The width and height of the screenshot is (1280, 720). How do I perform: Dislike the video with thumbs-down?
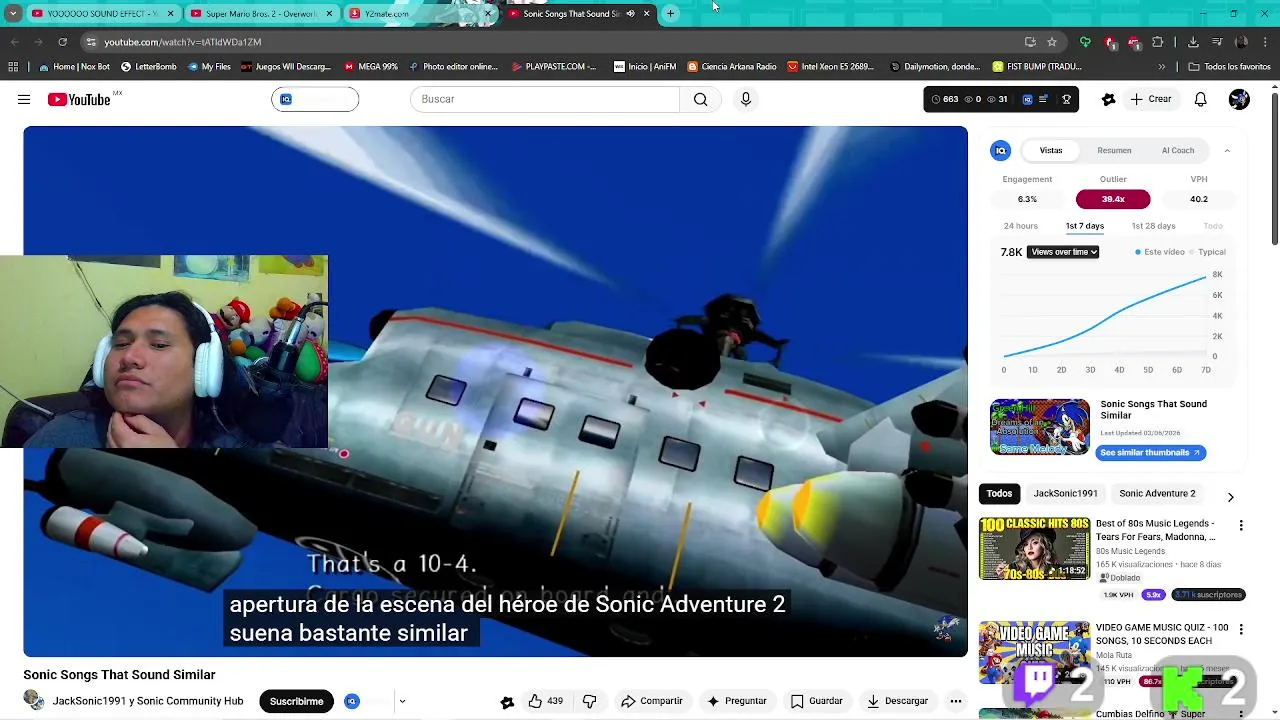[x=589, y=701]
